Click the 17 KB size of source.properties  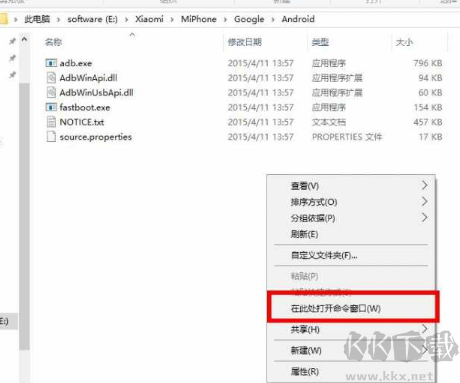[x=430, y=137]
